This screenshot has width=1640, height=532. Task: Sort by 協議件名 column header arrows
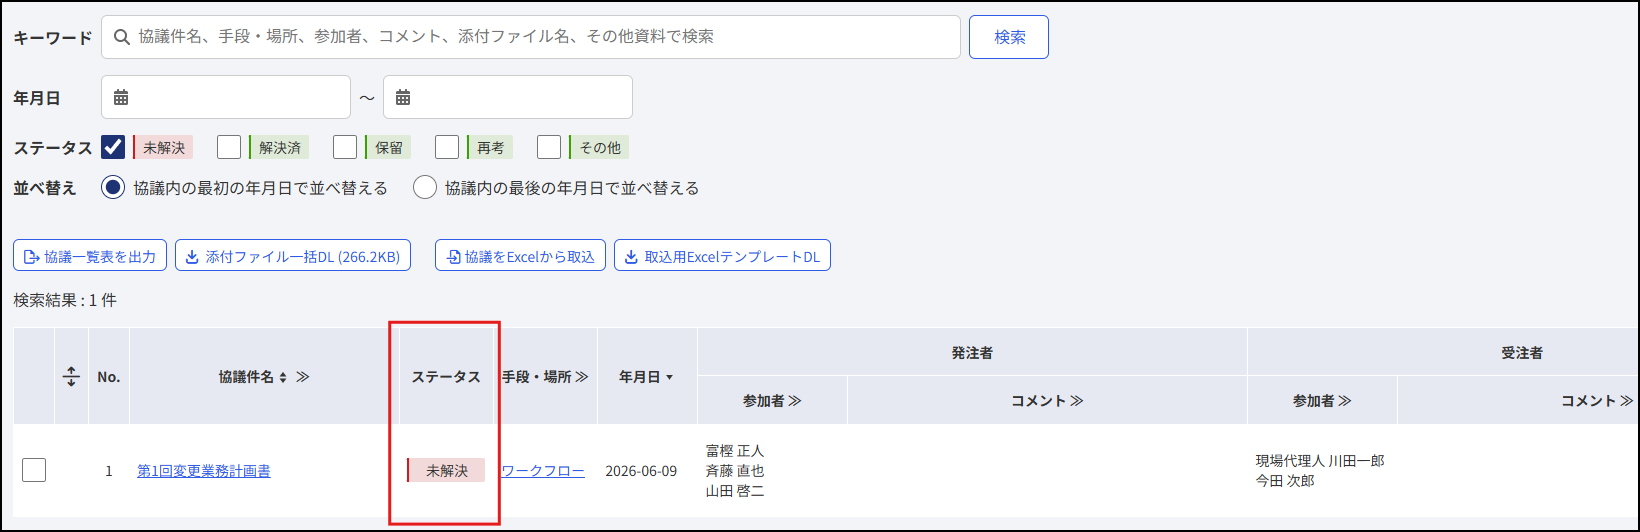283,377
